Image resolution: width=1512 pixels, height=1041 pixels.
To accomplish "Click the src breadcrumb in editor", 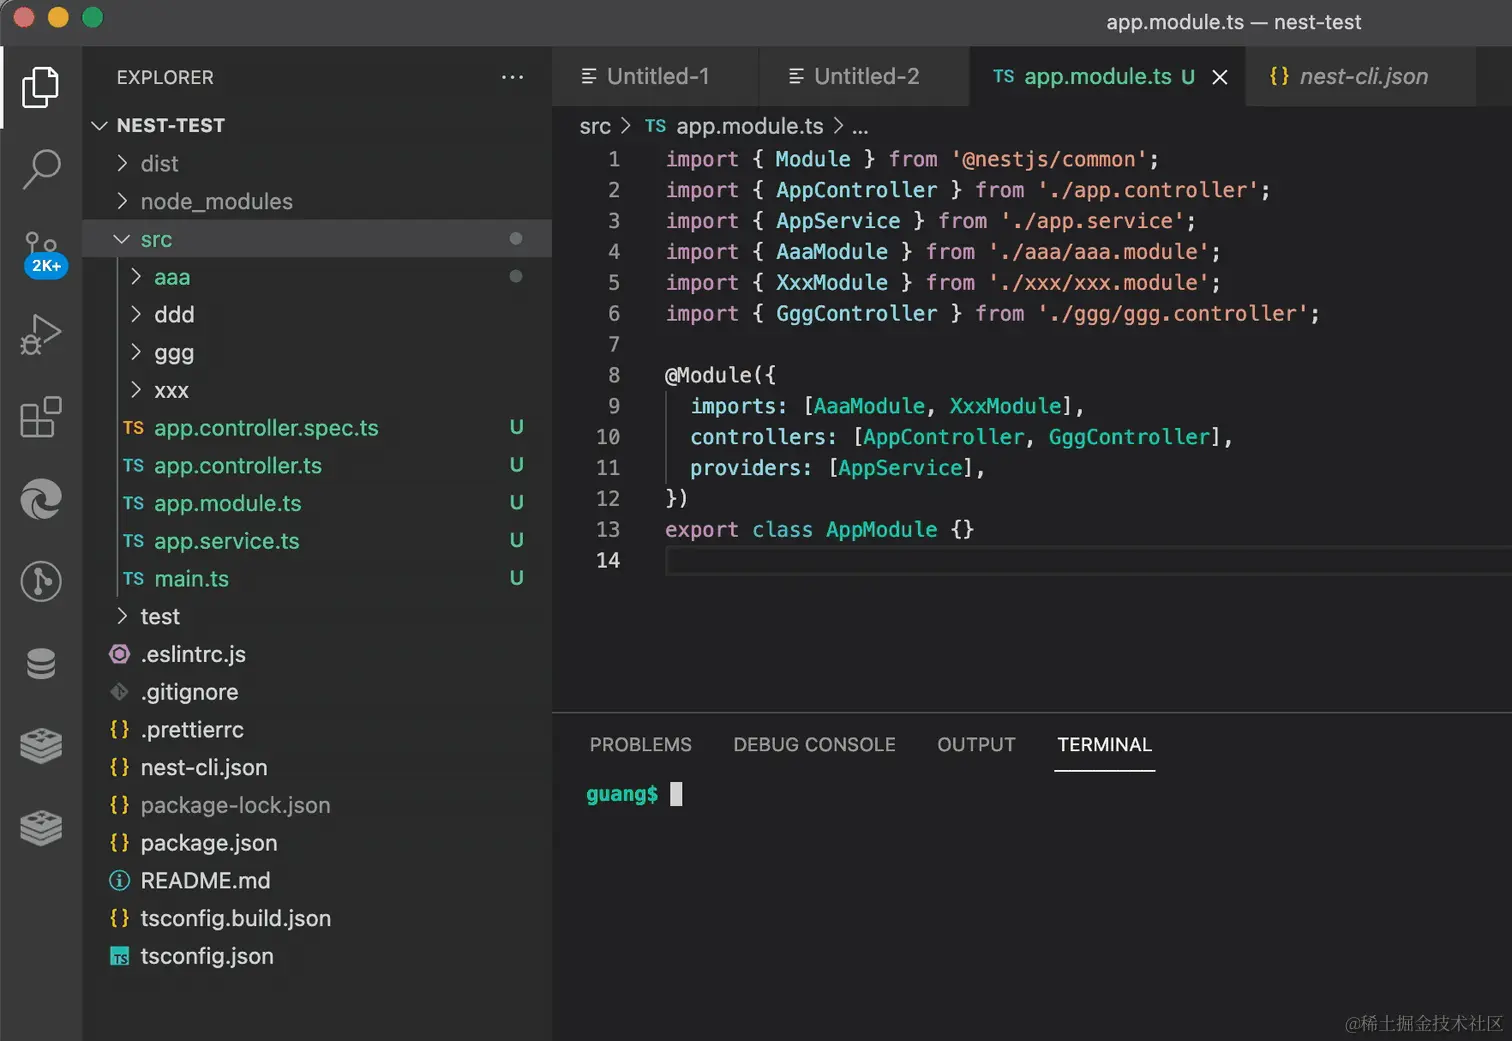I will click(x=594, y=127).
